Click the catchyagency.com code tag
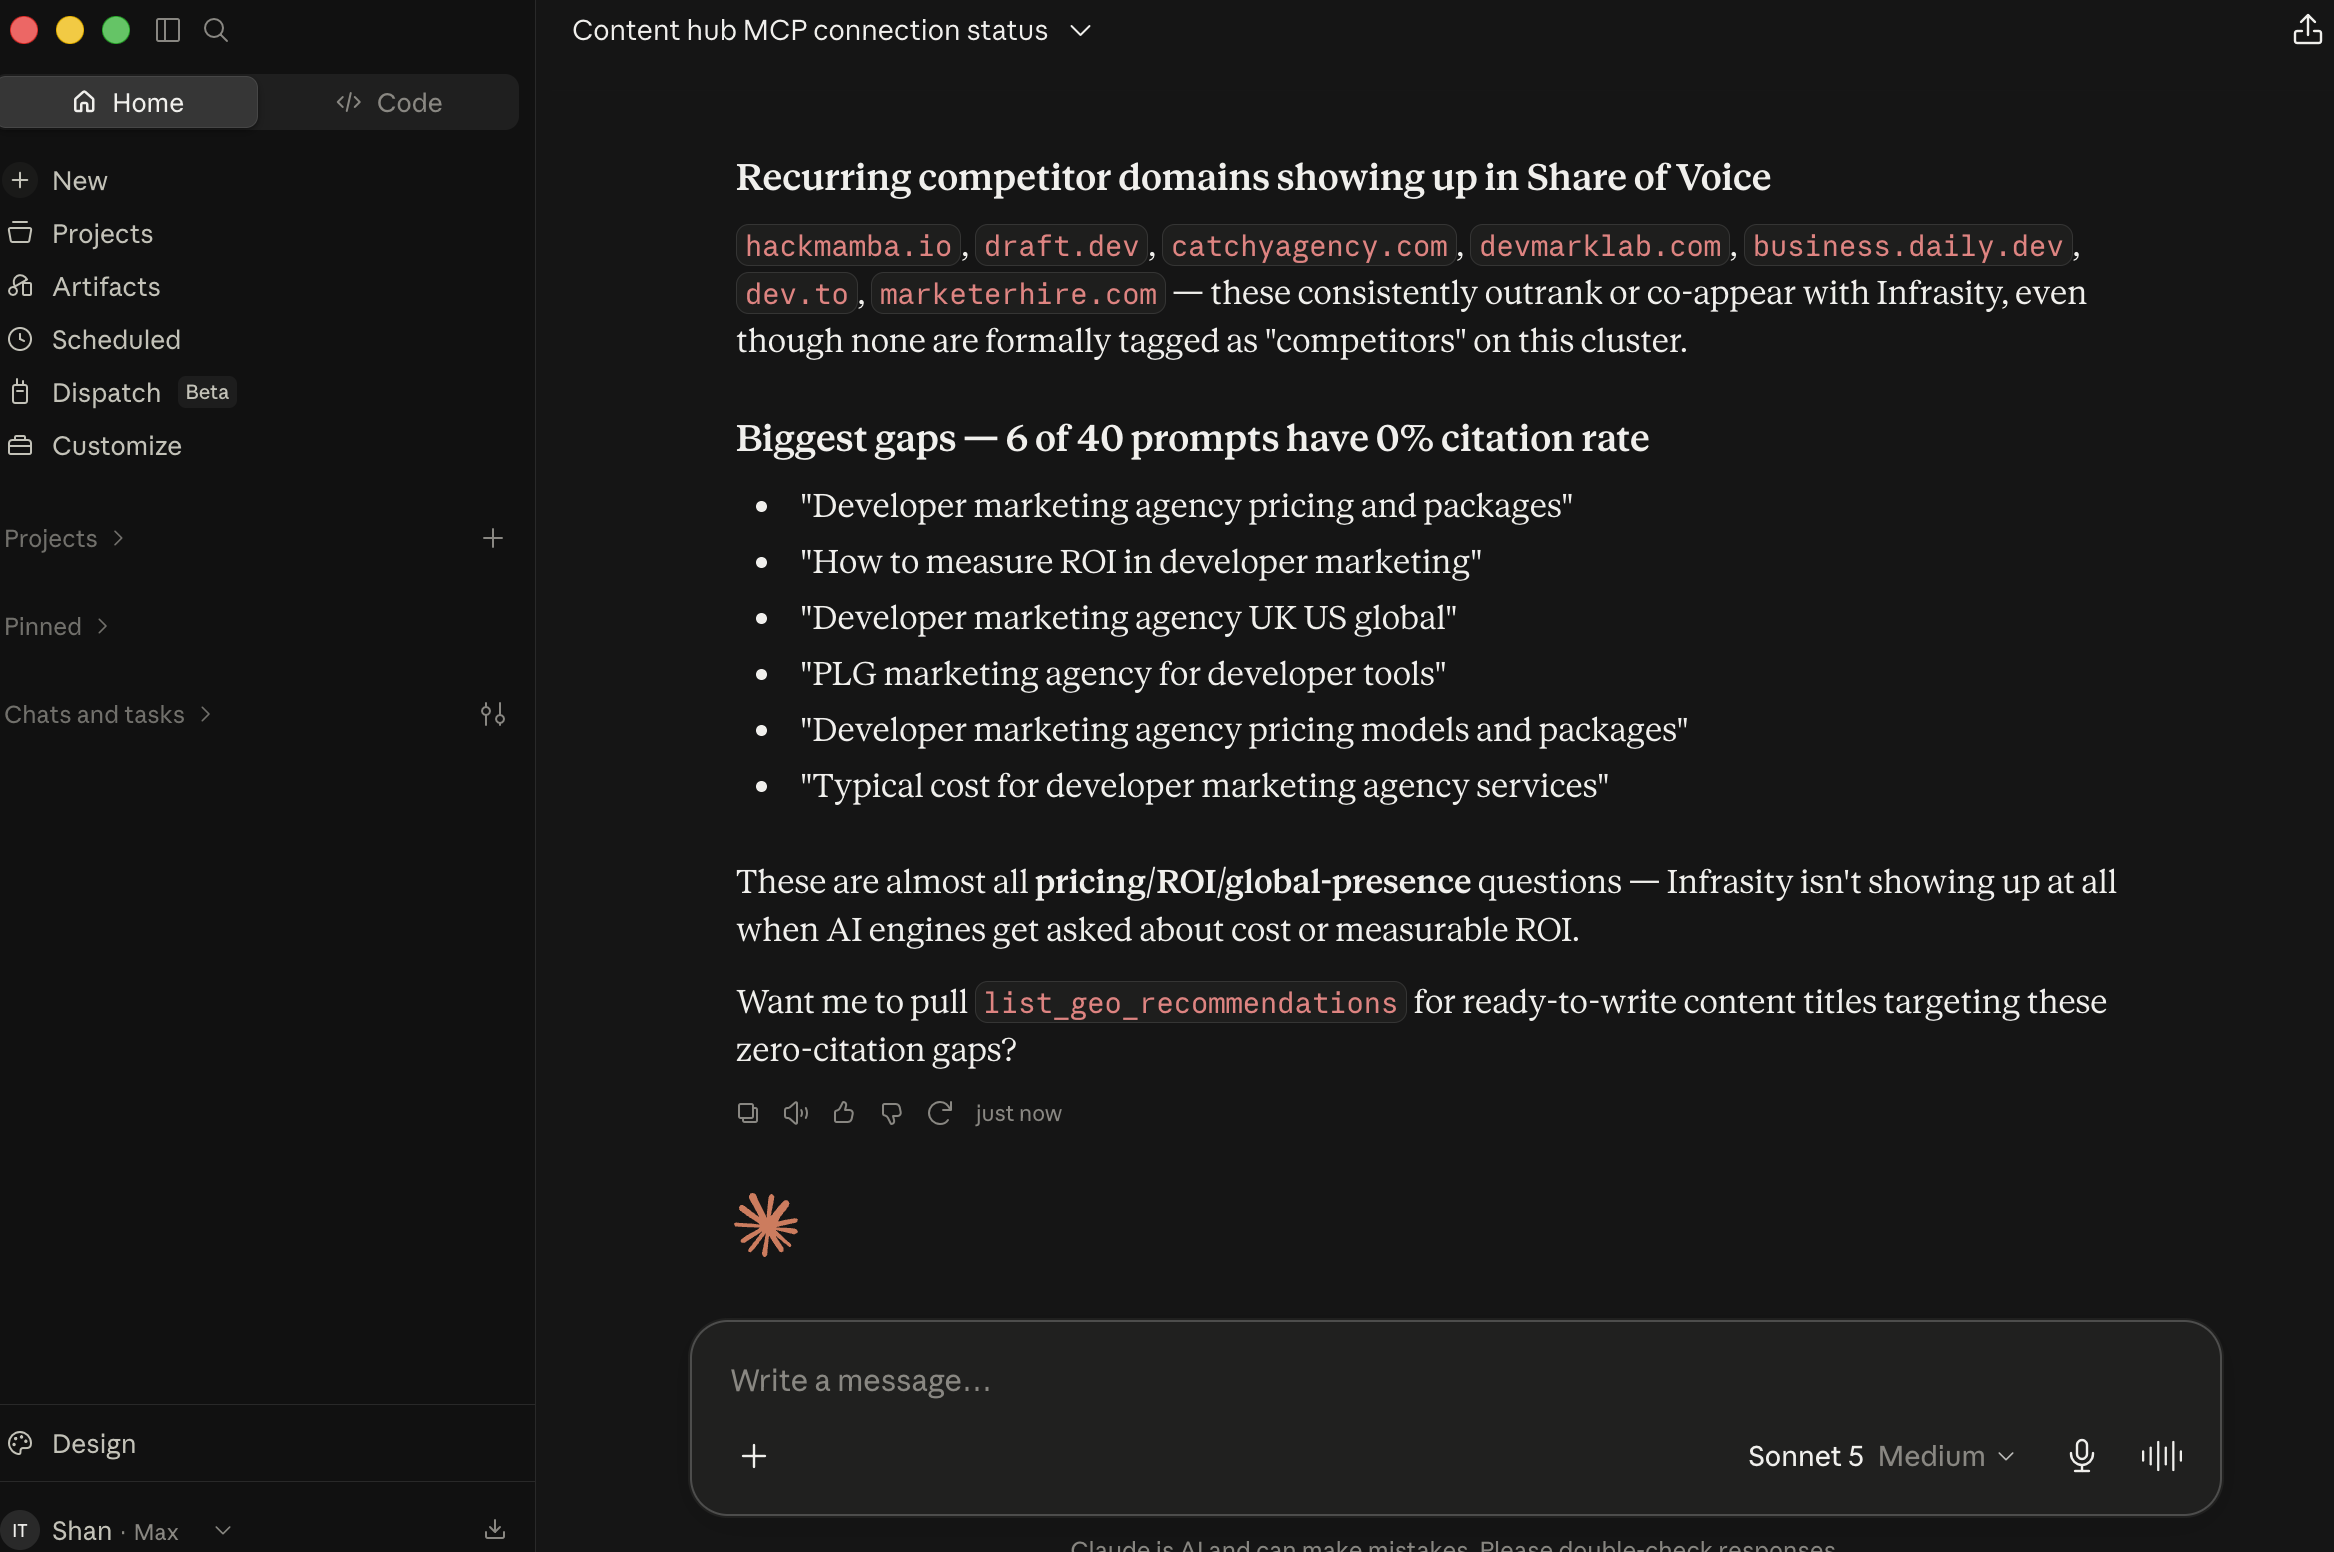This screenshot has height=1552, width=2334. 1309,245
